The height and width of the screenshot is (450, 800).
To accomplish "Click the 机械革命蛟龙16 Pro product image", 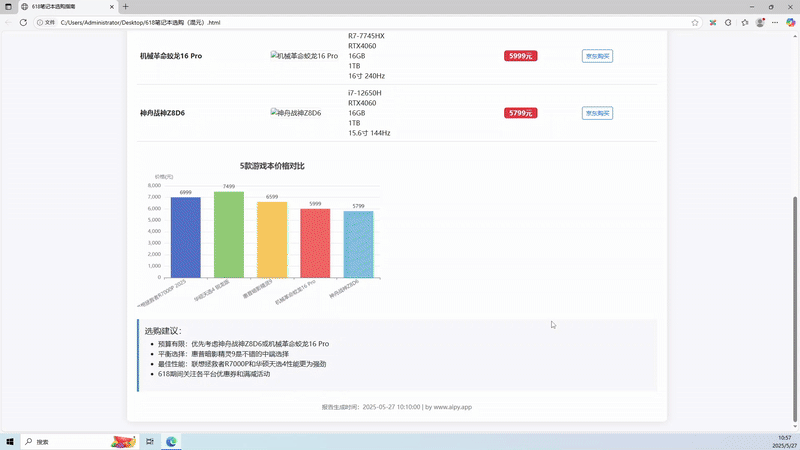I will 304,56.
